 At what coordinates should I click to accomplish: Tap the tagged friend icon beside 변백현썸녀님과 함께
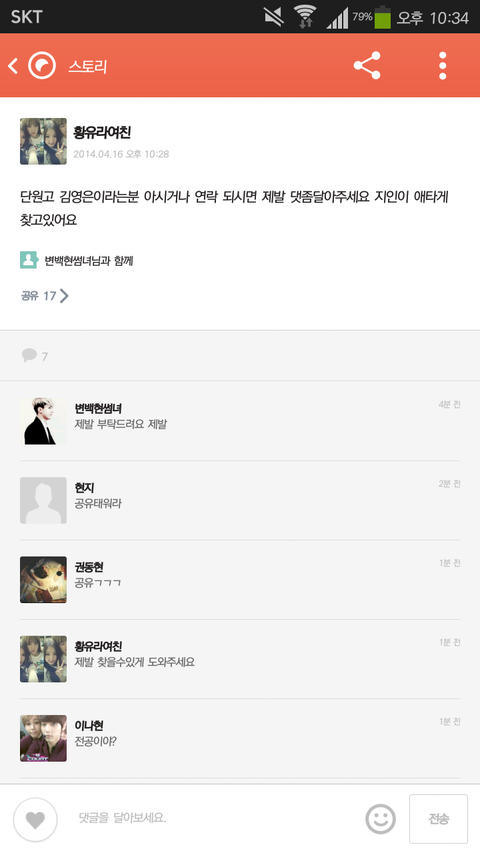pyautogui.click(x=29, y=260)
